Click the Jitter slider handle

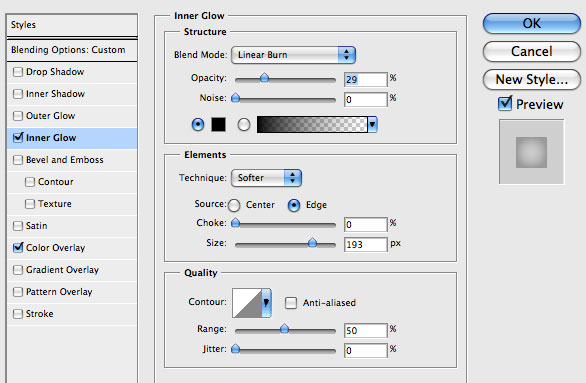[235, 349]
